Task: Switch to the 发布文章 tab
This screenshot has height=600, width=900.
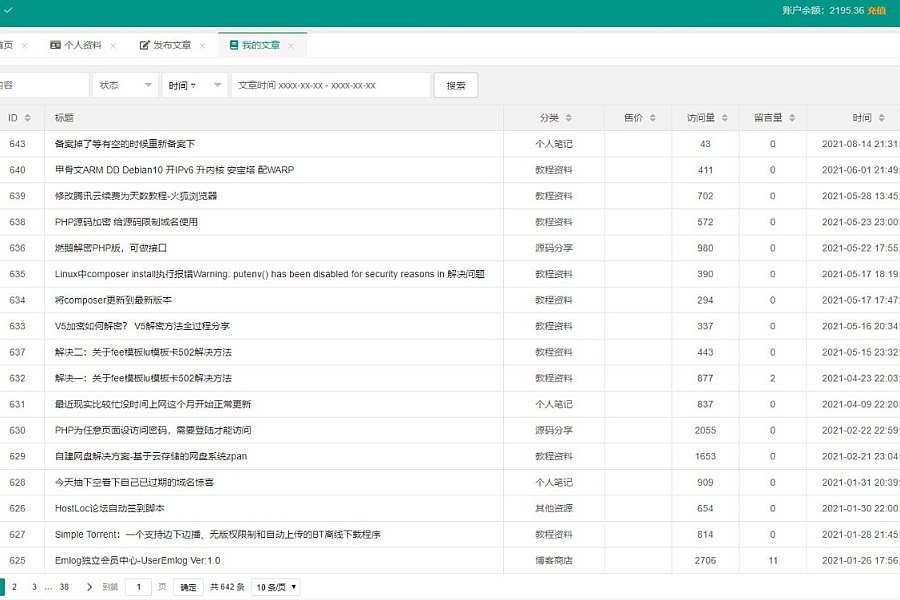Action: coord(172,45)
